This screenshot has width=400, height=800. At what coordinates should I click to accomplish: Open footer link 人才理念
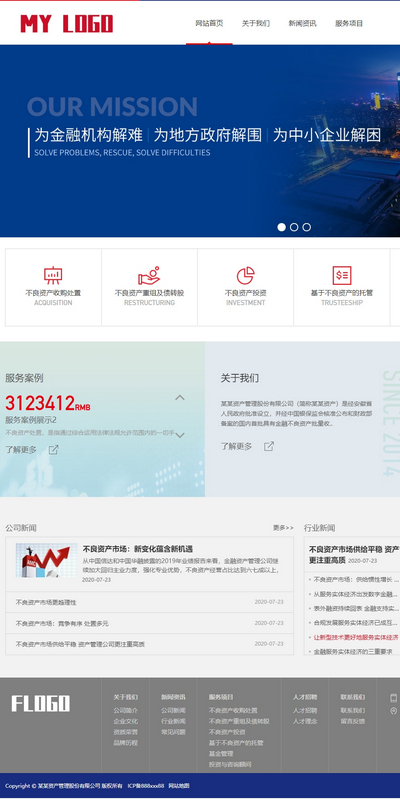point(305,721)
